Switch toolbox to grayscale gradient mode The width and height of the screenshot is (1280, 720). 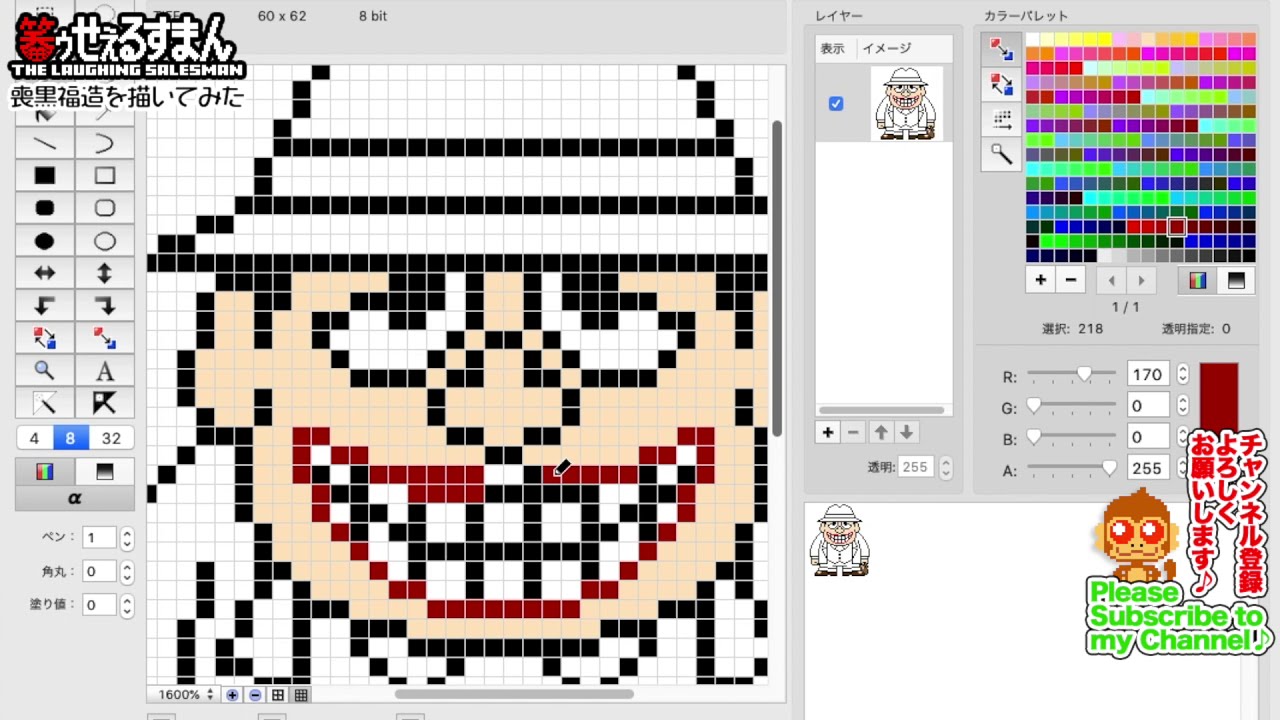pyautogui.click(x=105, y=471)
